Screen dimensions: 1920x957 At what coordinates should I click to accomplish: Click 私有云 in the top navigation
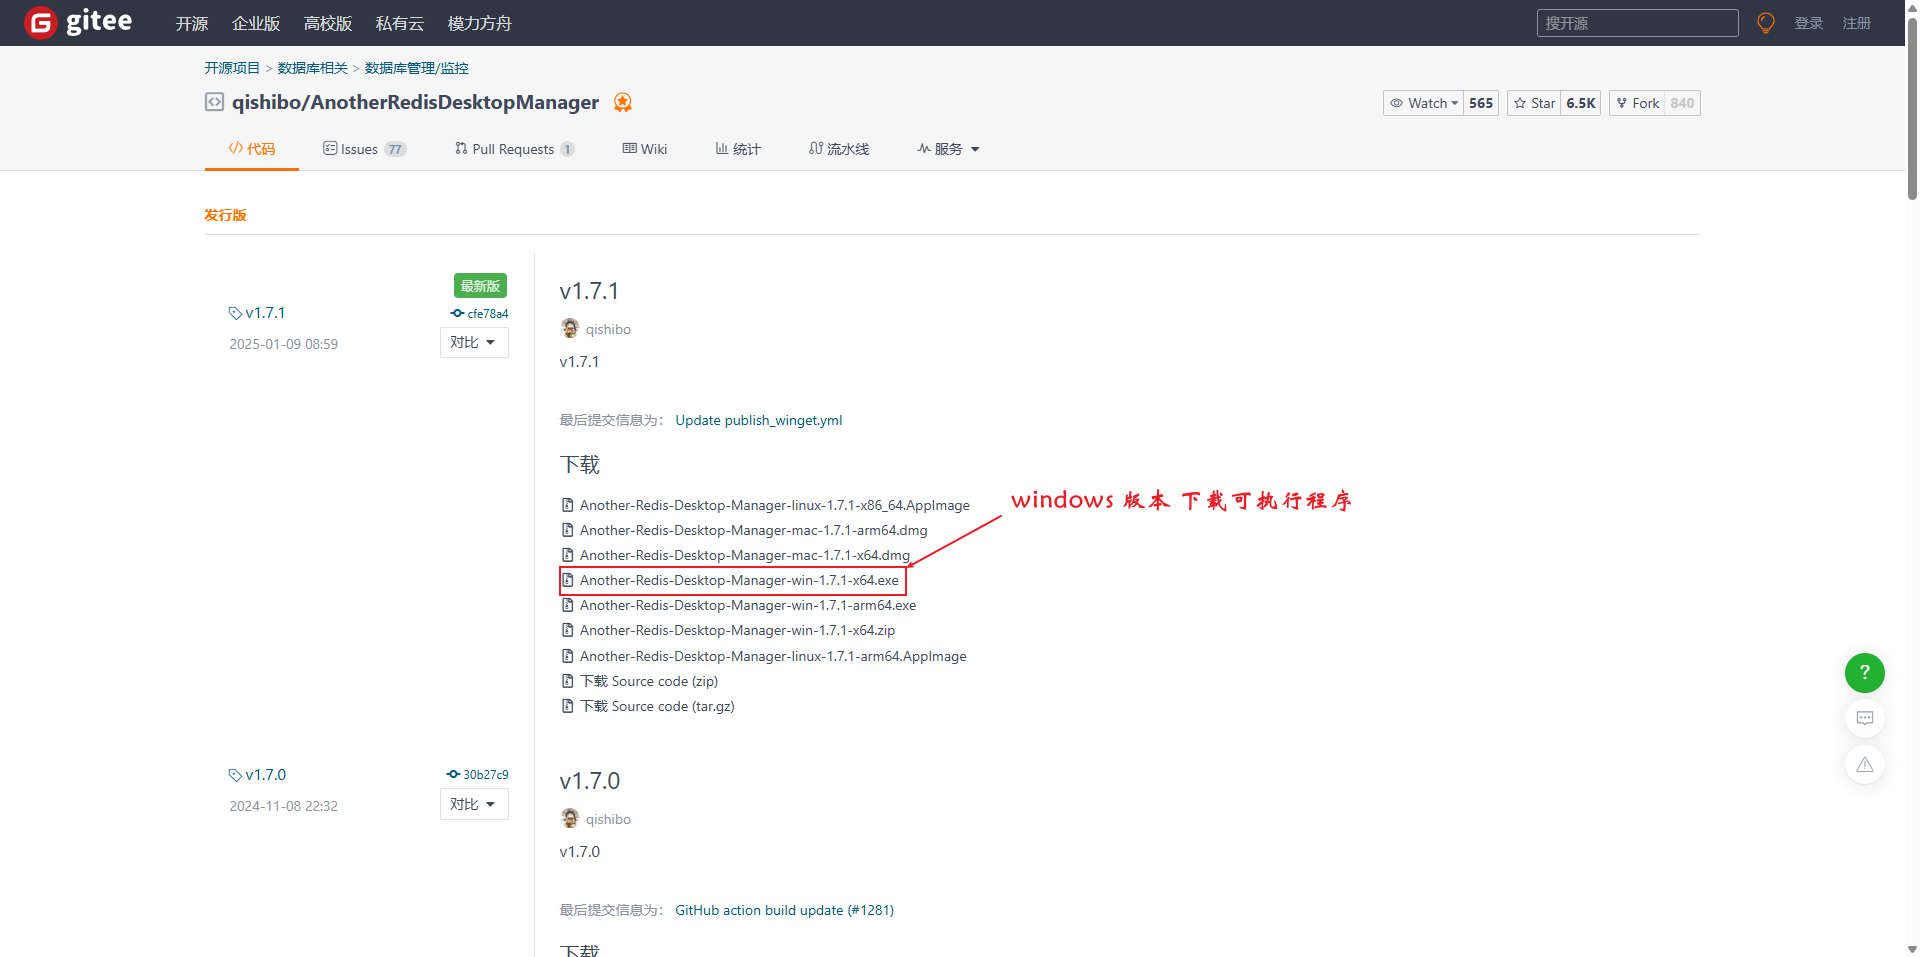(400, 23)
